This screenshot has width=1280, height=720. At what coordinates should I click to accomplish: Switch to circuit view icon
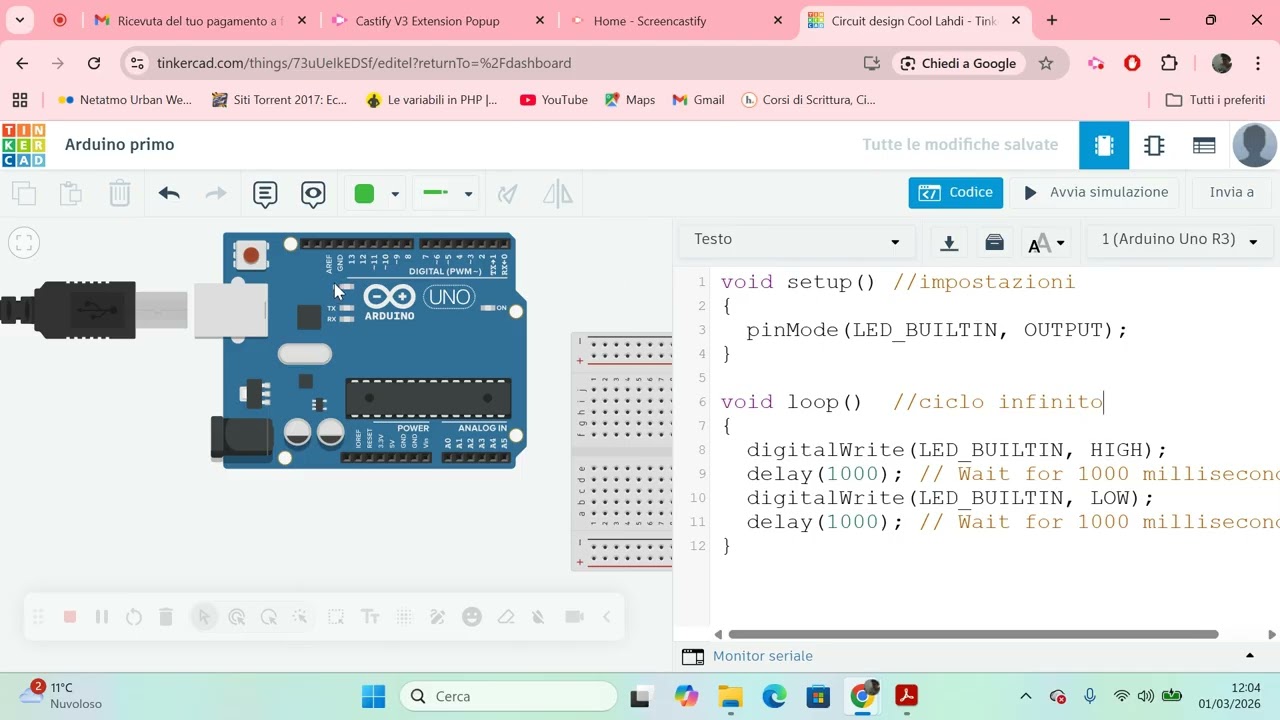[x=1104, y=146]
